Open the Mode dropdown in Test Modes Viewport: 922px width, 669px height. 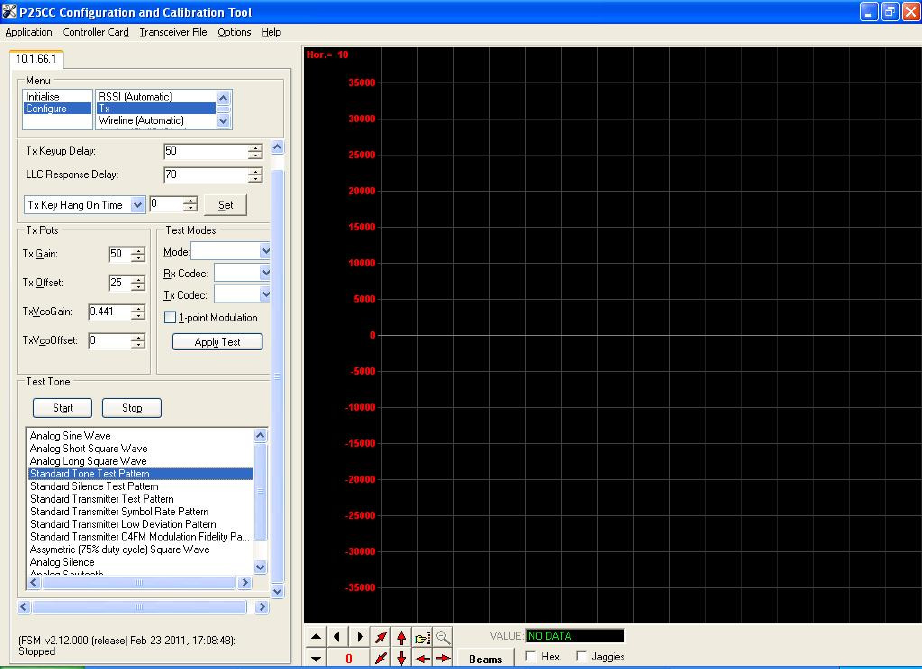265,251
